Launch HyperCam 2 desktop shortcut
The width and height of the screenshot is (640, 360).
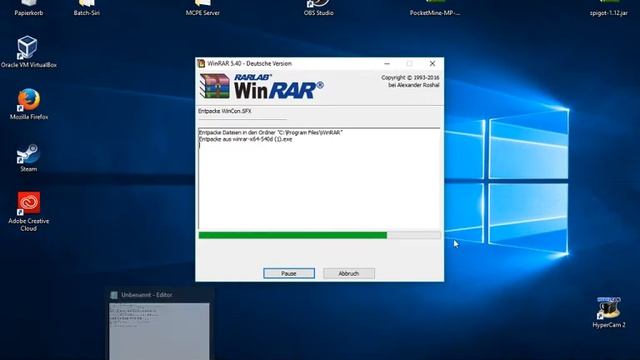609,313
